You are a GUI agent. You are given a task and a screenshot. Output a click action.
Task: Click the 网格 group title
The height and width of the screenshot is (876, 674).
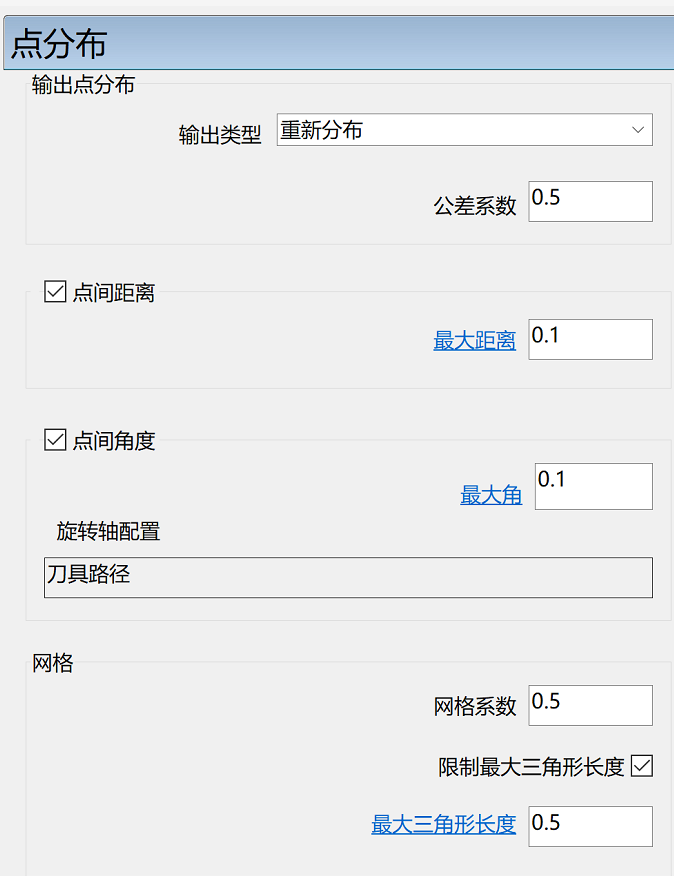click(53, 663)
